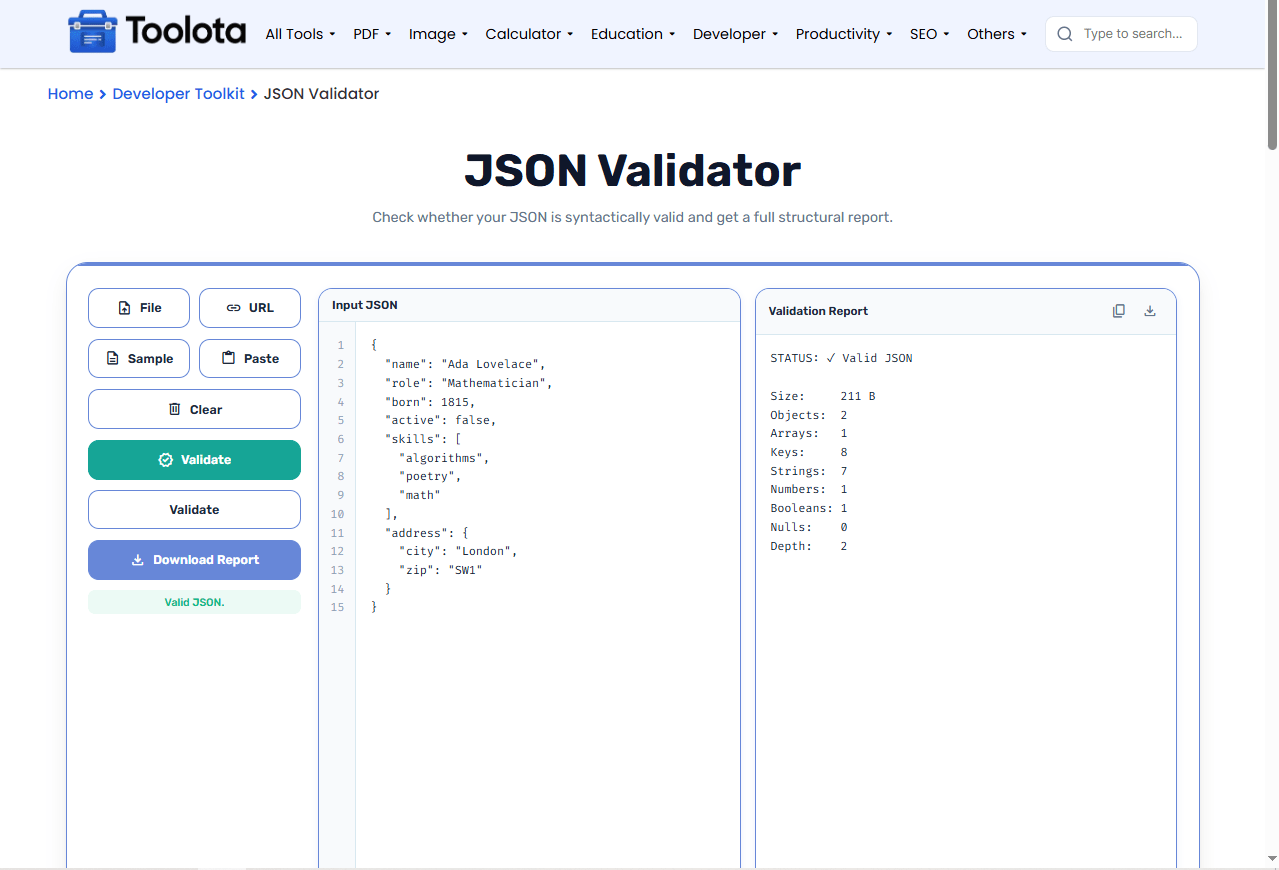The image size is (1279, 870).
Task: Click the Toolota toolbox logo icon
Action: pyautogui.click(x=92, y=33)
